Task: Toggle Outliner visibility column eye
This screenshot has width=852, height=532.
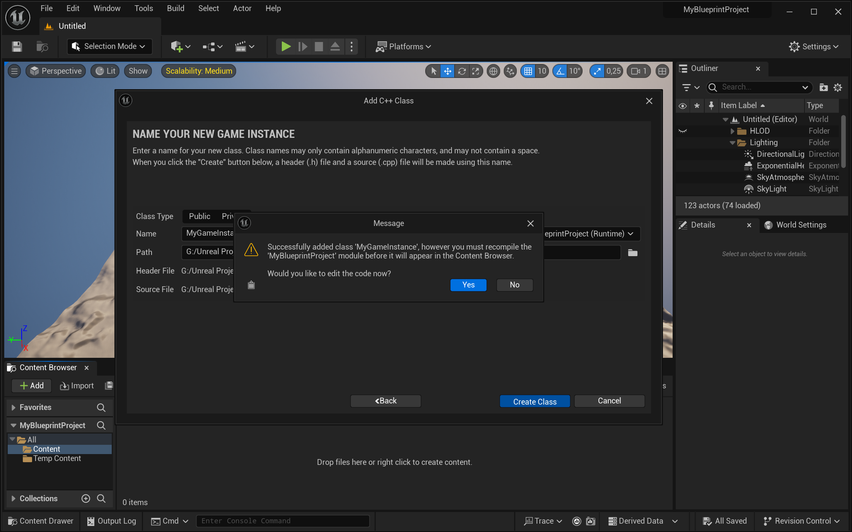Action: click(x=682, y=105)
